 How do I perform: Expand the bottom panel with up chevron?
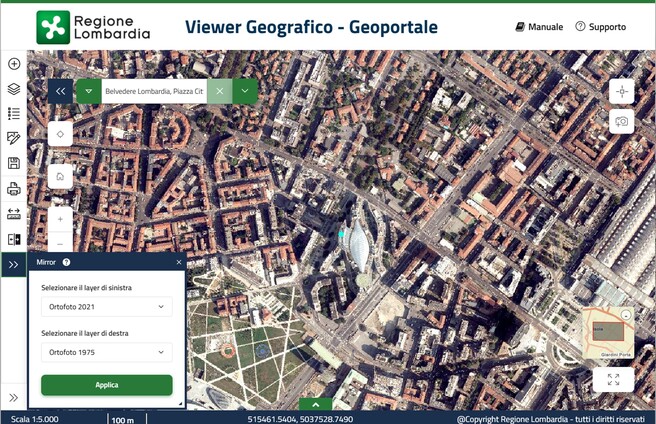315,404
